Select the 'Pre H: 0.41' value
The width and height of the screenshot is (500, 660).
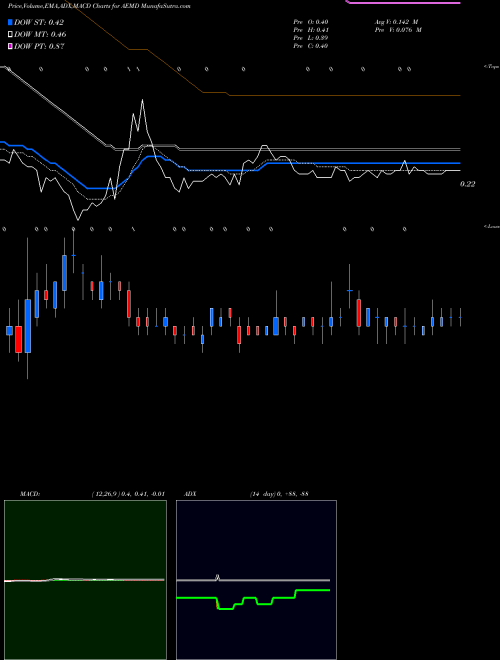point(311,30)
